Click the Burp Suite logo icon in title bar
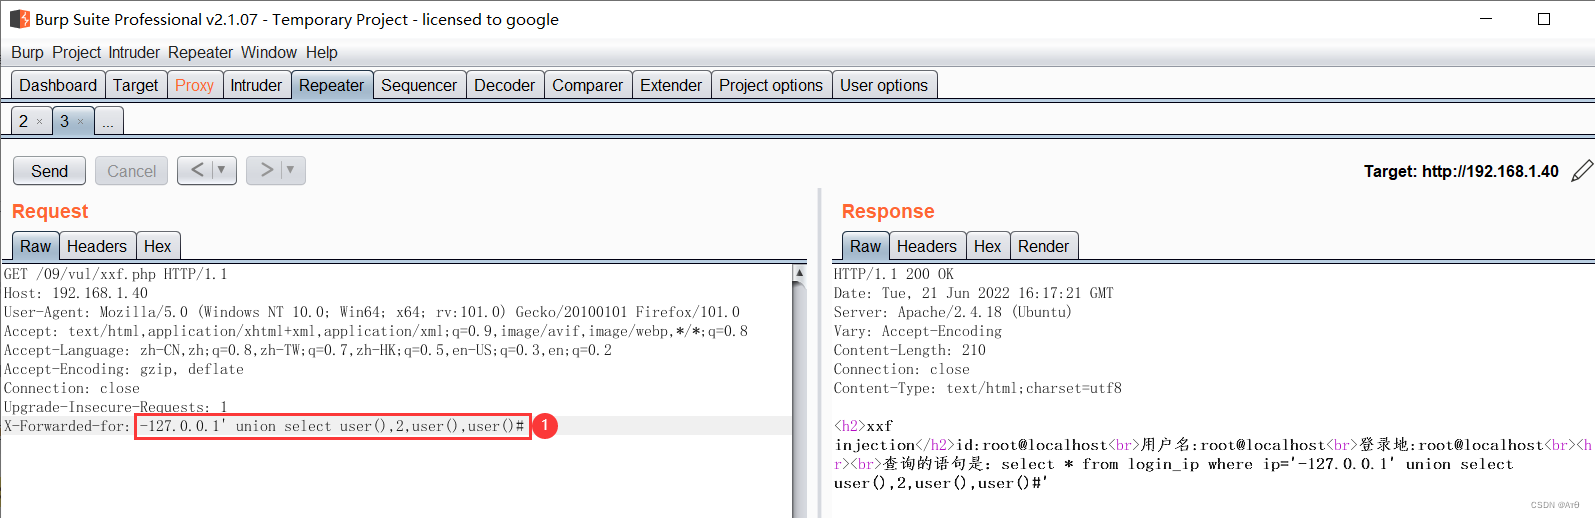This screenshot has width=1595, height=518. [x=19, y=19]
